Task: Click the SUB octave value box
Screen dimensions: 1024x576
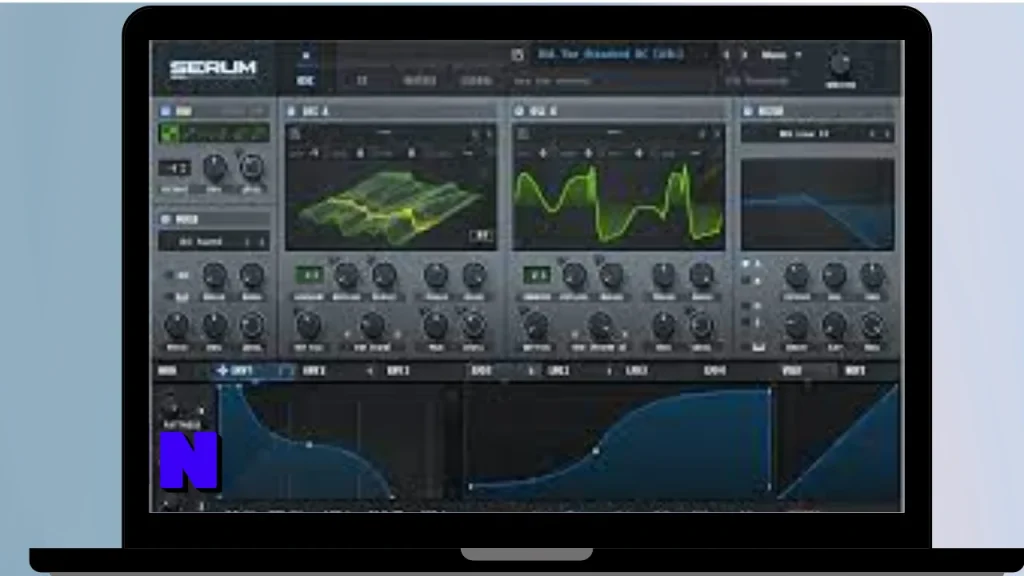Action: click(174, 168)
